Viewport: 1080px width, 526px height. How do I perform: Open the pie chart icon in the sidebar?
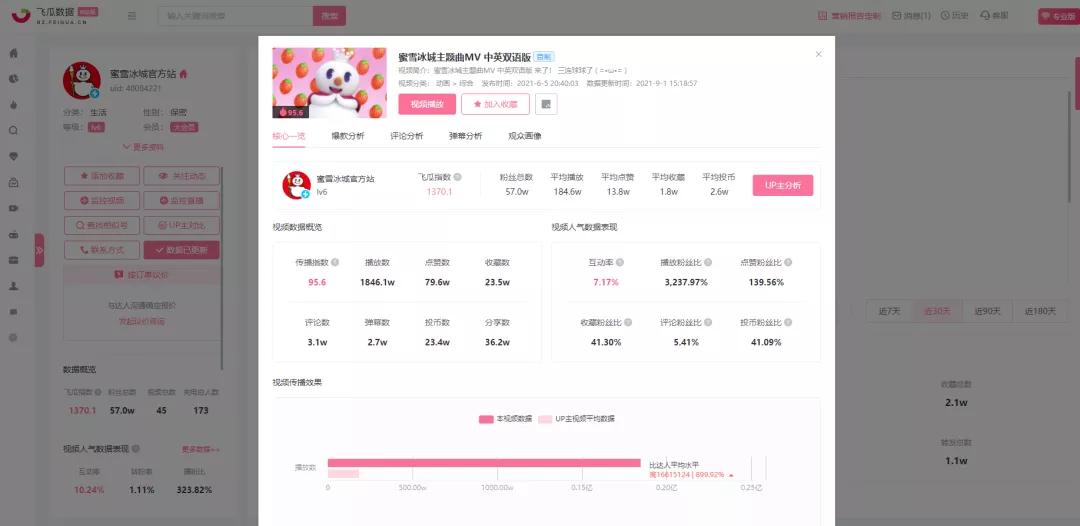(13, 79)
